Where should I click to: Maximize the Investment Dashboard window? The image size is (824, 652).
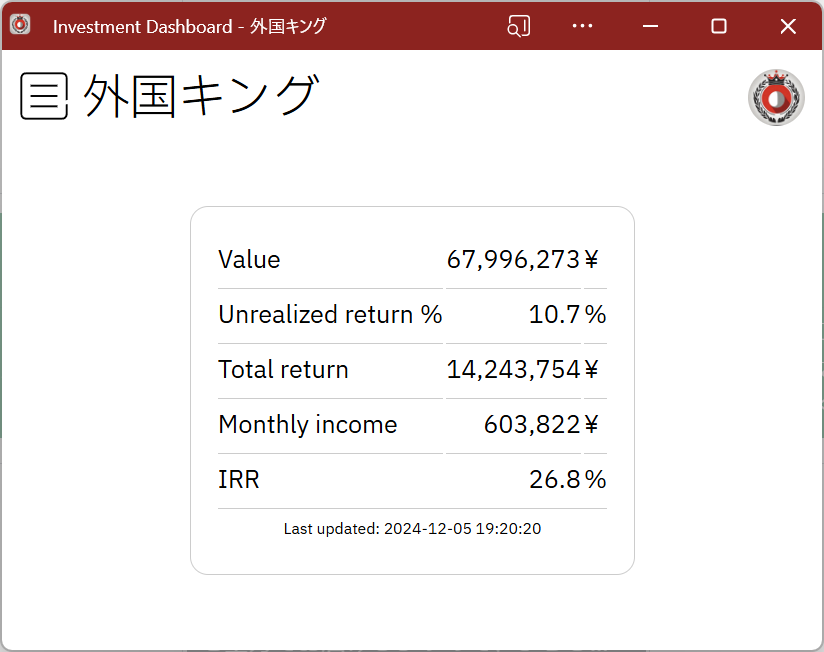(x=718, y=26)
